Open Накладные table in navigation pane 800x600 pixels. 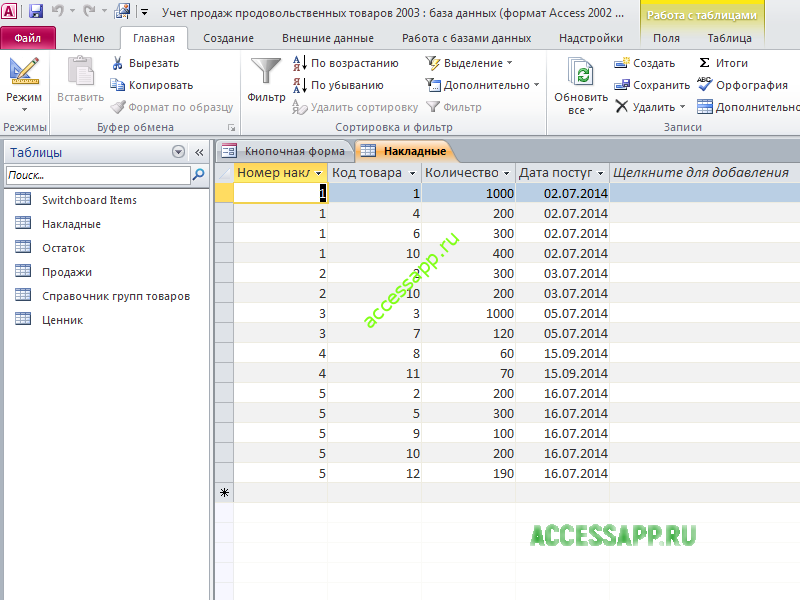pyautogui.click(x=71, y=224)
